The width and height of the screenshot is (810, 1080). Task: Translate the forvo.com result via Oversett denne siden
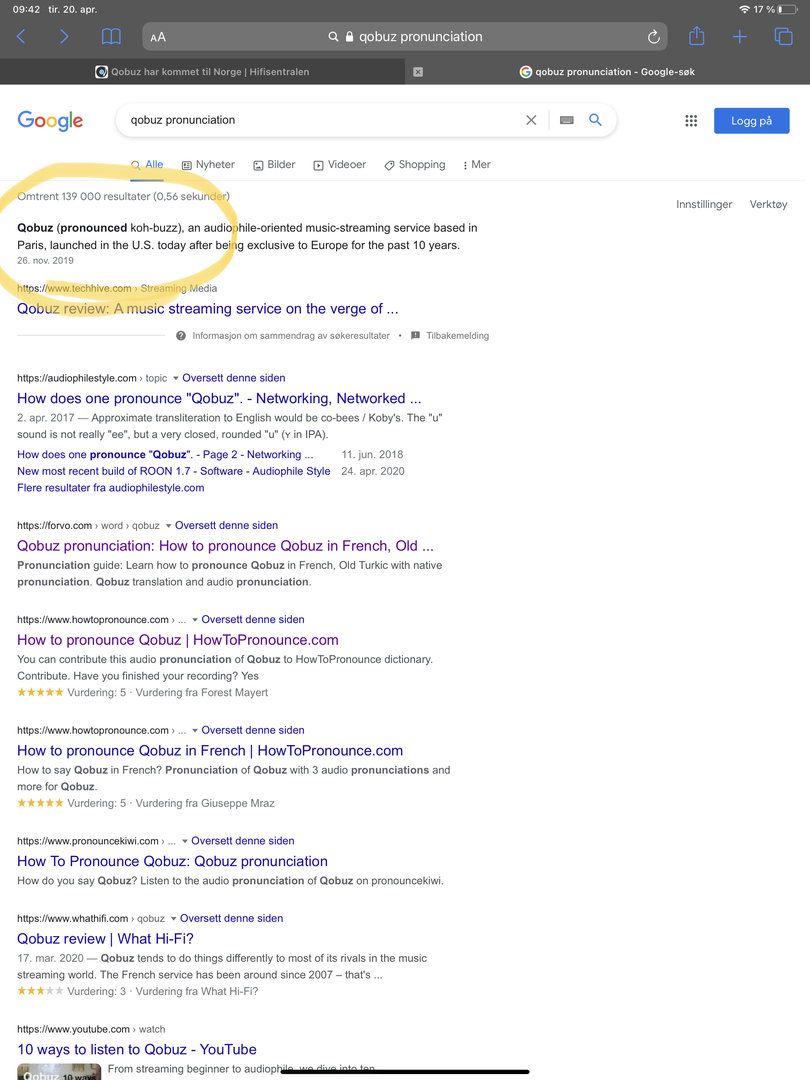pyautogui.click(x=227, y=526)
